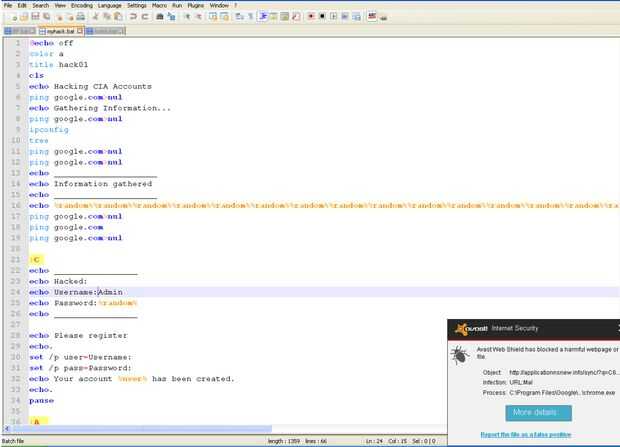Open the File menu

(x=8, y=6)
